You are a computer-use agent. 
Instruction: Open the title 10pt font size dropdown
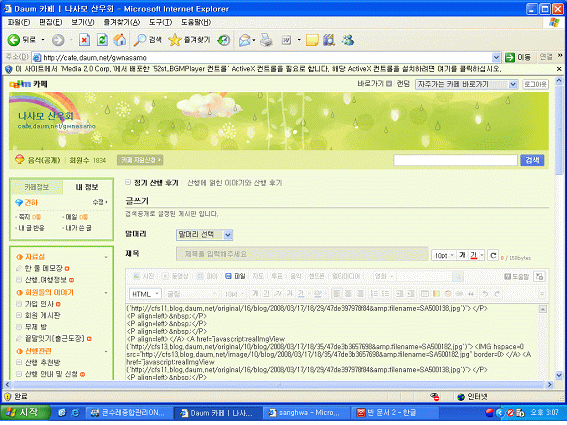(x=444, y=256)
